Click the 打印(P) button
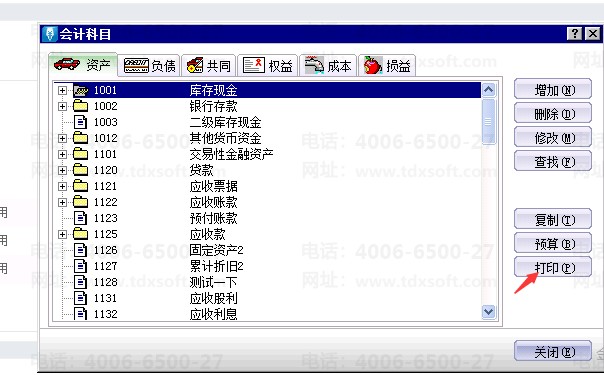Viewport: 604px width, 375px height. [553, 268]
